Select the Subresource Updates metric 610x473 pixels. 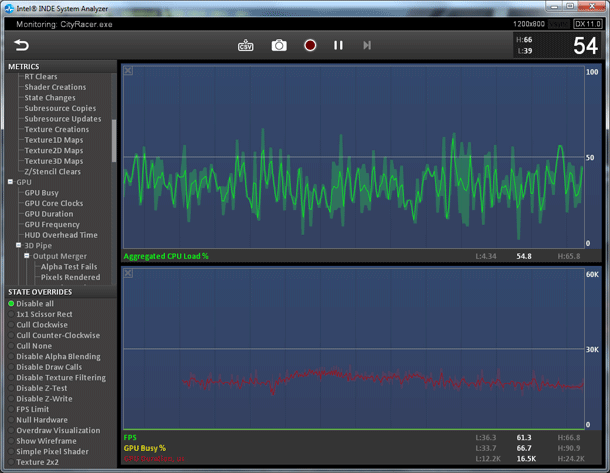click(x=63, y=119)
